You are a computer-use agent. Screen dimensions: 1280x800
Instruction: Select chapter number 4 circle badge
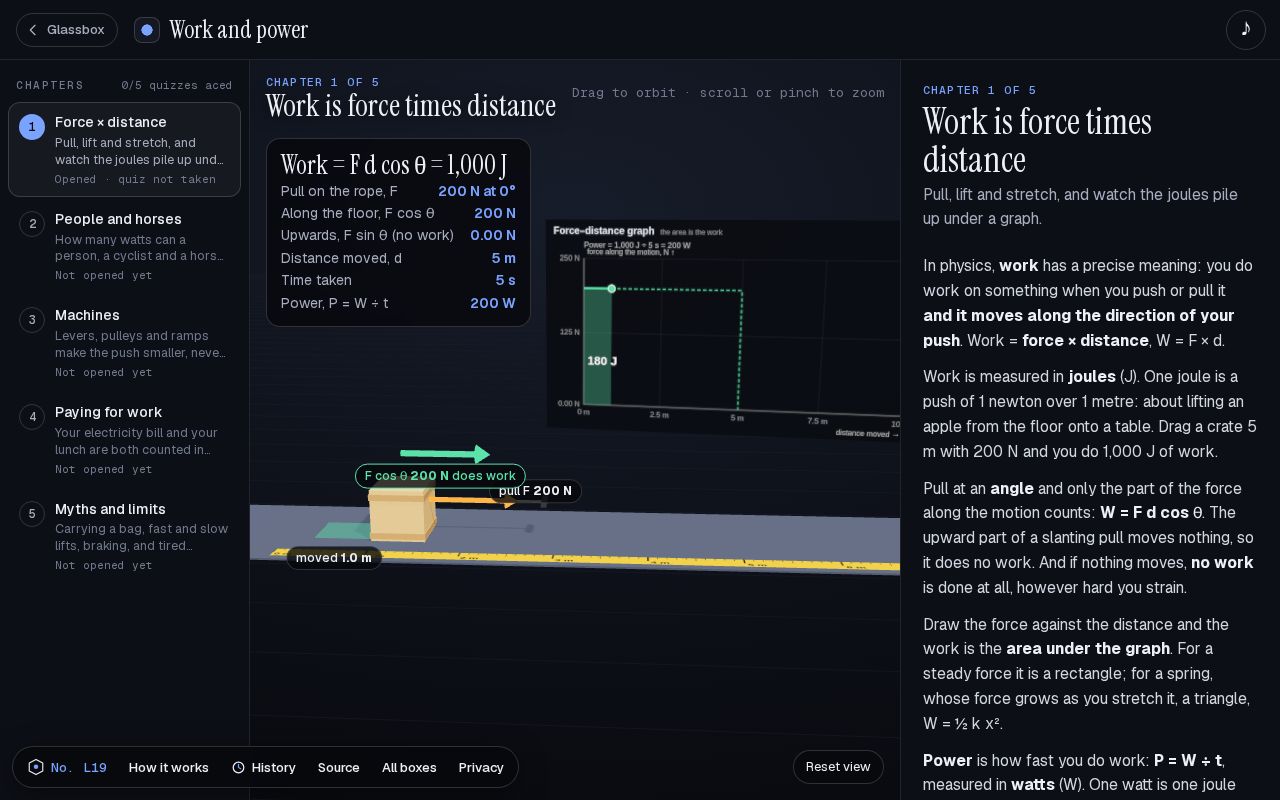(32, 417)
